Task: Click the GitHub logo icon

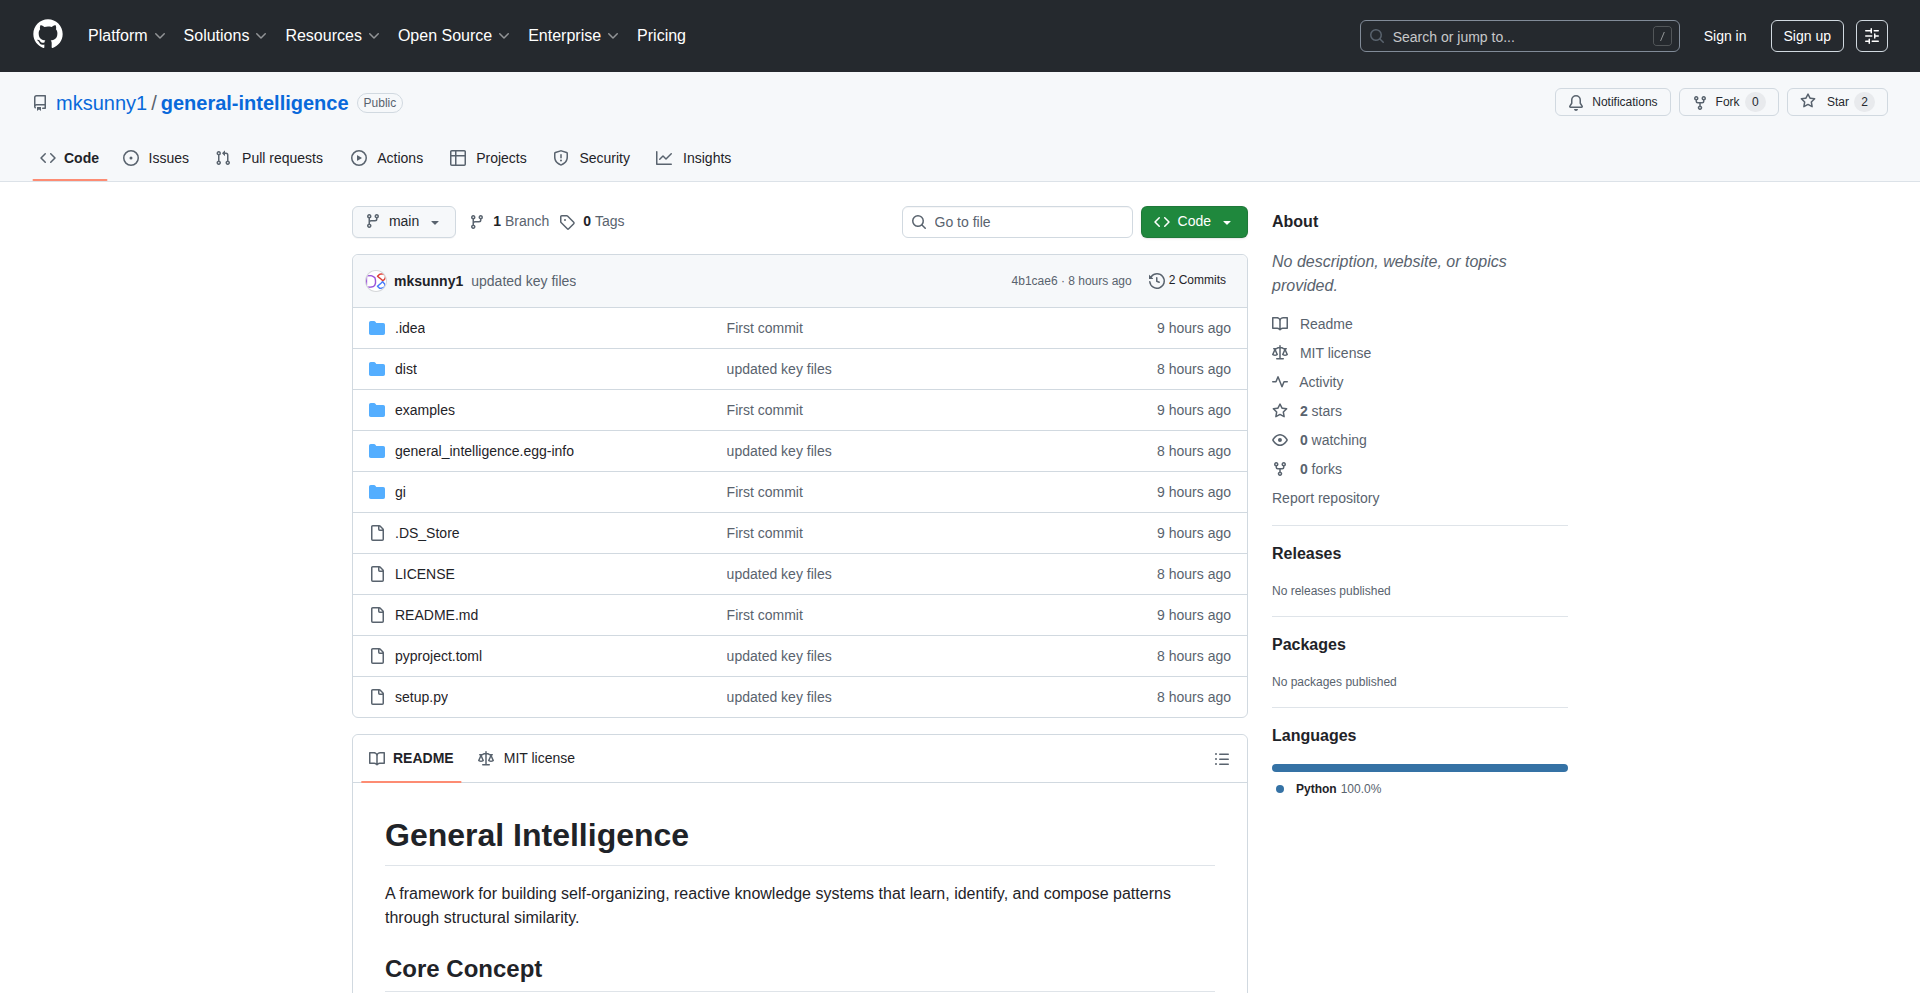Action: click(x=48, y=35)
